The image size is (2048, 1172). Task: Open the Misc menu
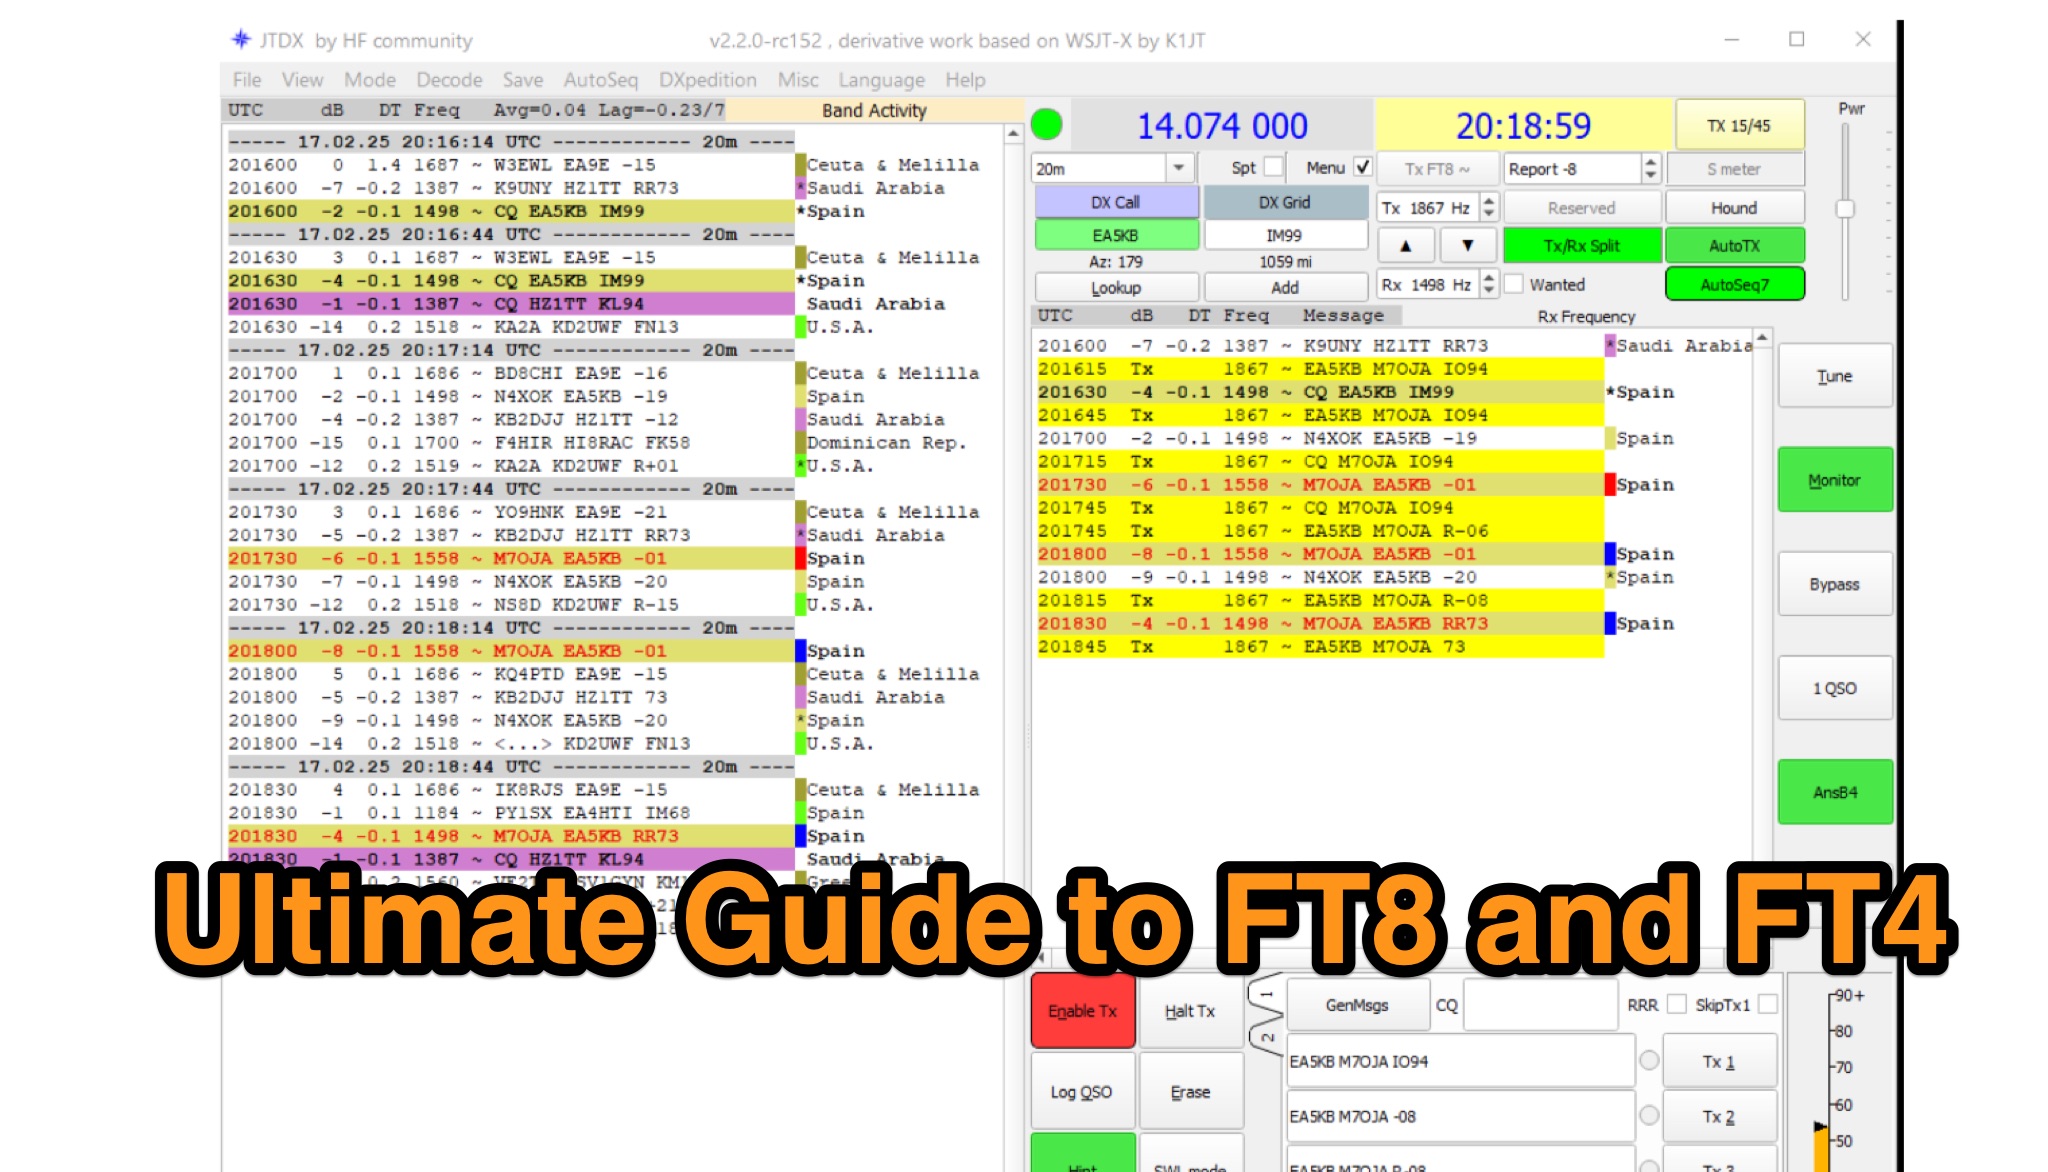[798, 80]
